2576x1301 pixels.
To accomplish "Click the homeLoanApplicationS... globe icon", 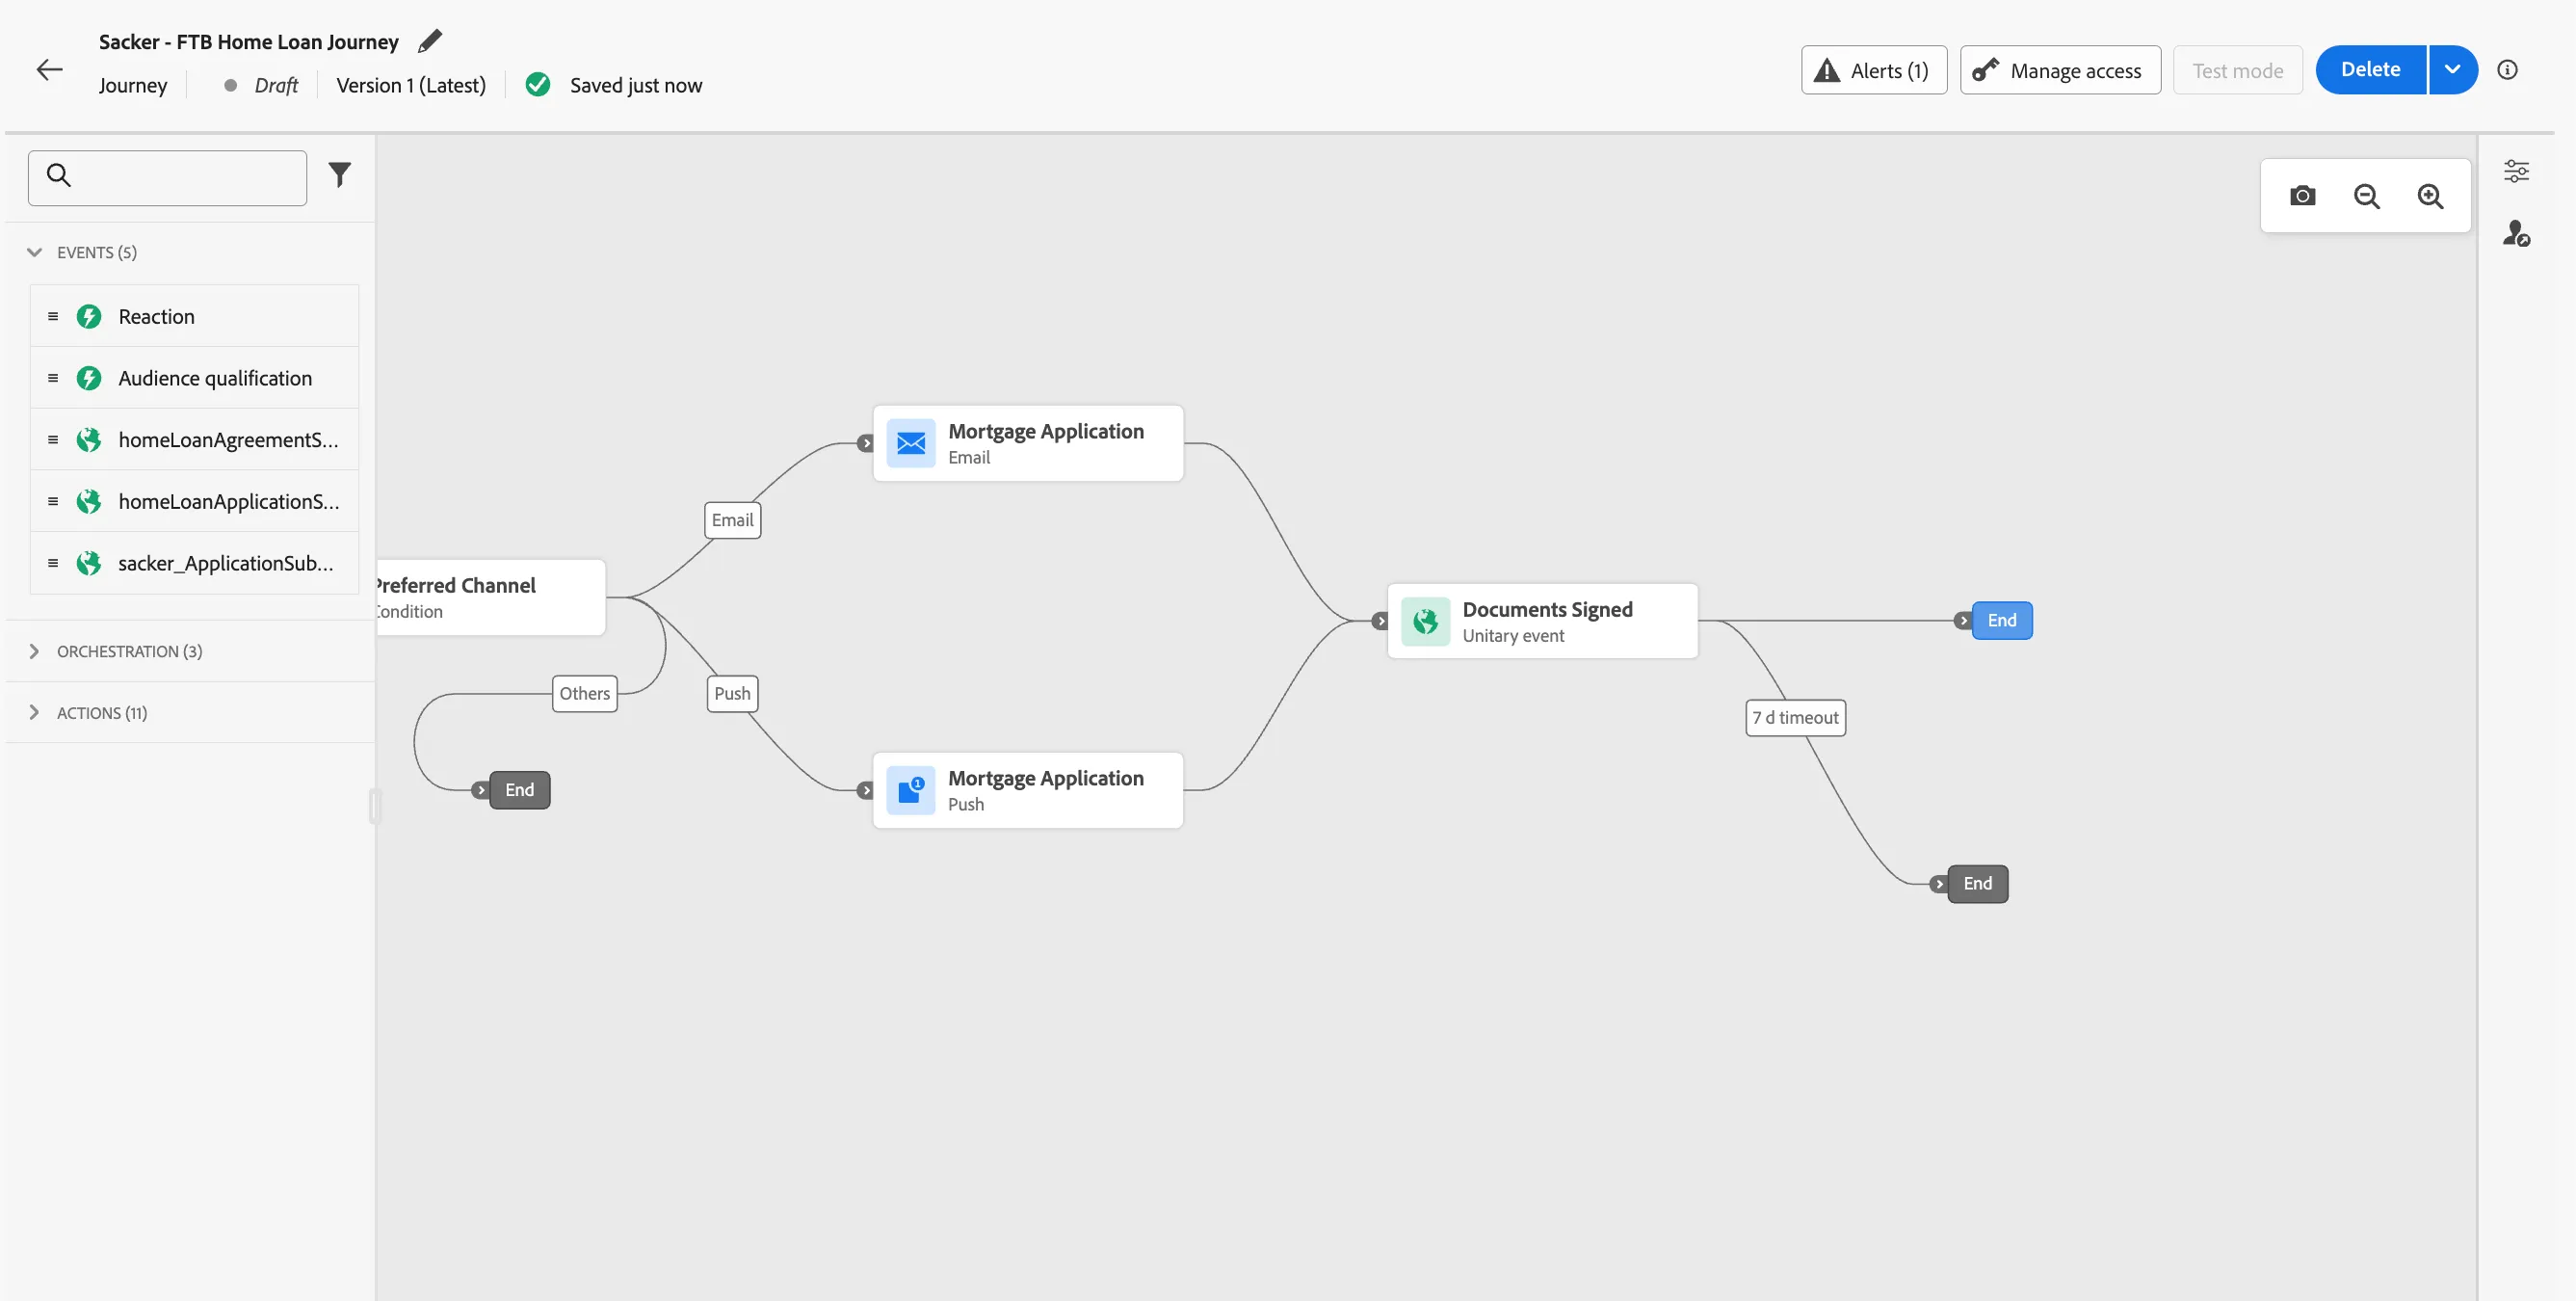I will (89, 501).
